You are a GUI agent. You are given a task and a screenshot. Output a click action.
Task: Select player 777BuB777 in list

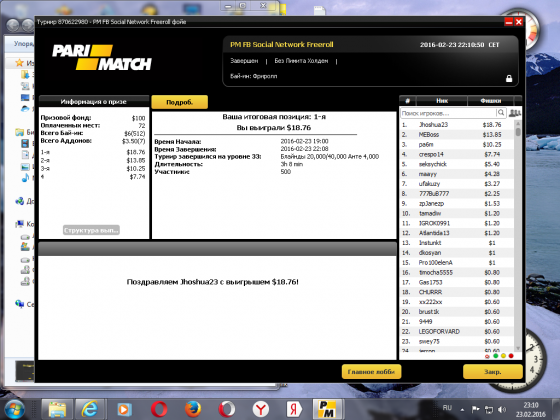coord(457,194)
